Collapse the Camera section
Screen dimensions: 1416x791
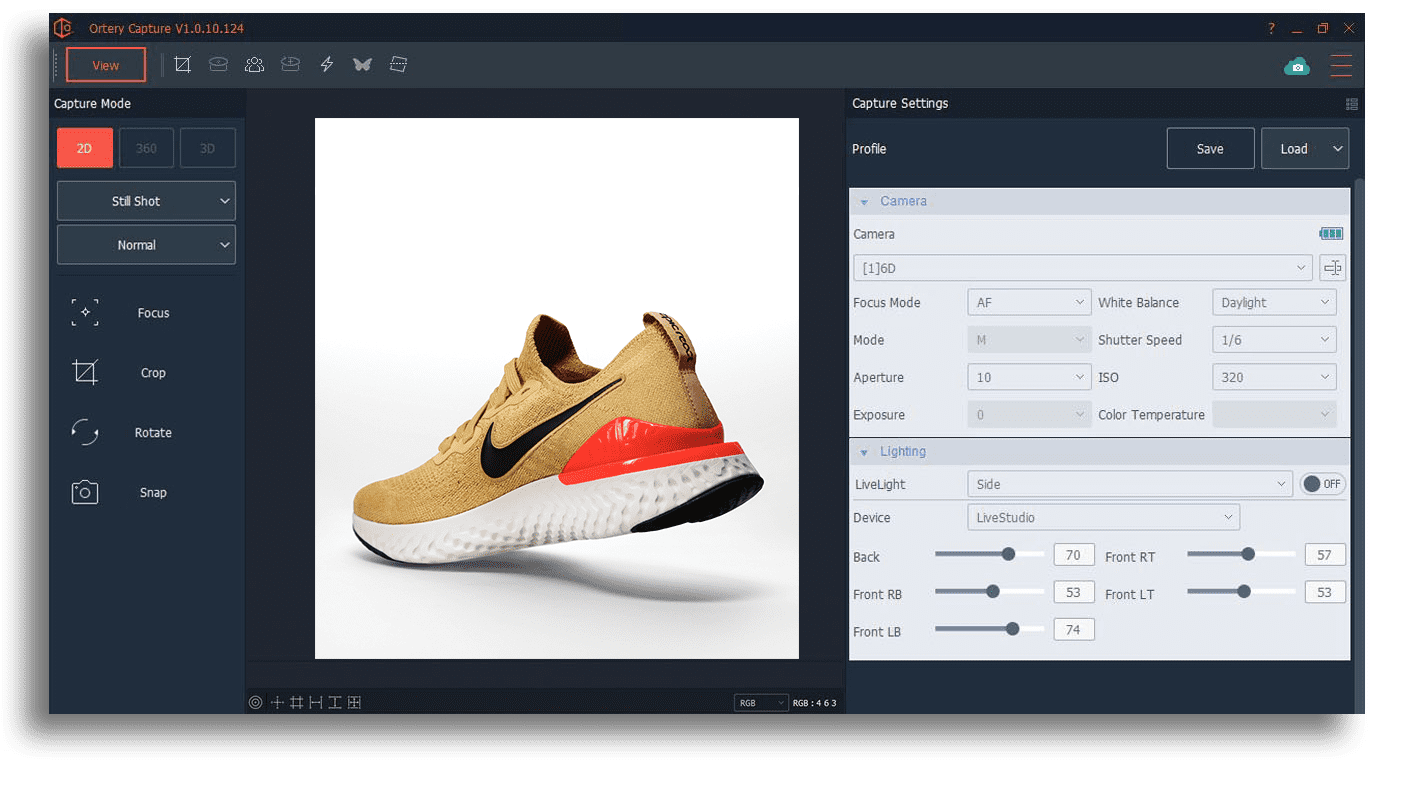click(x=864, y=202)
